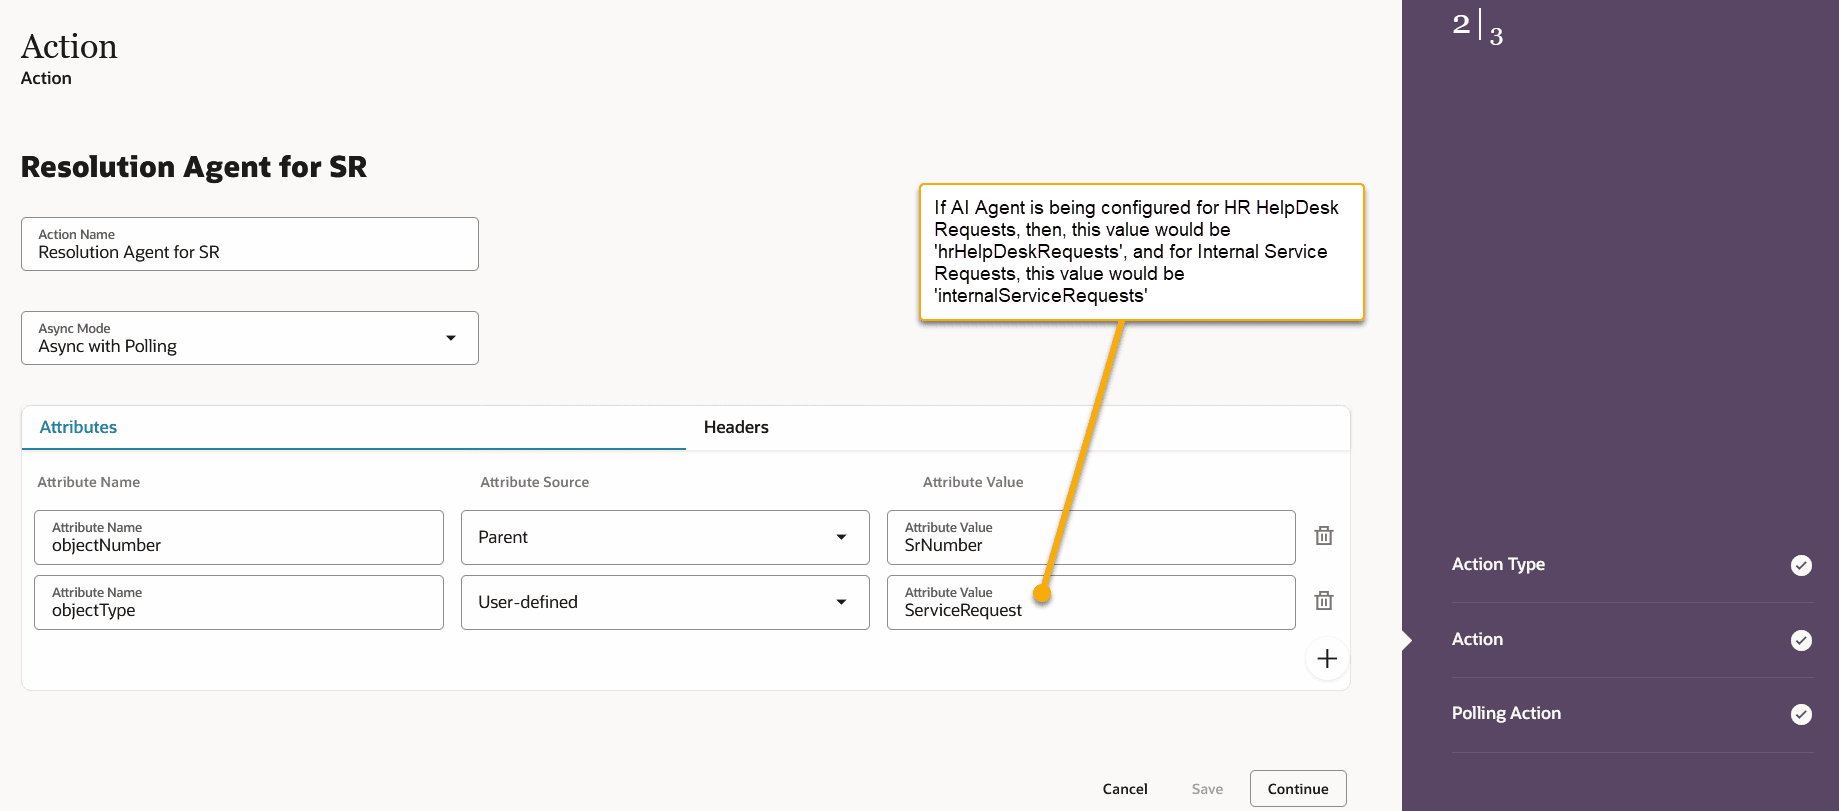
Task: Go to the Polling Action step
Action: (x=1506, y=713)
